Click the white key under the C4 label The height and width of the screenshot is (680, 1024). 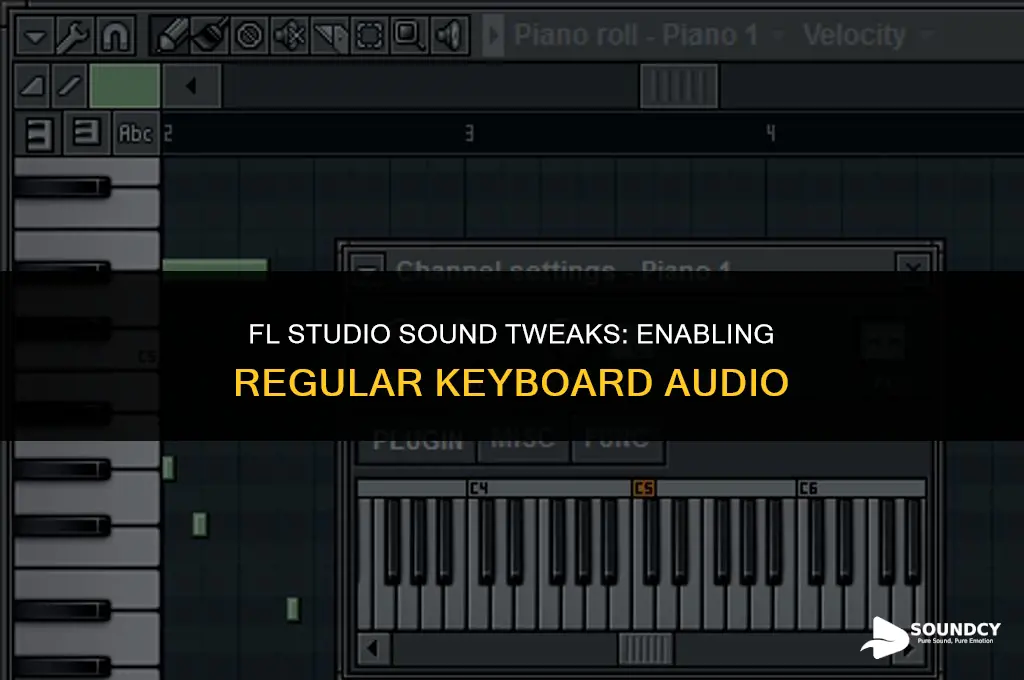coord(476,607)
